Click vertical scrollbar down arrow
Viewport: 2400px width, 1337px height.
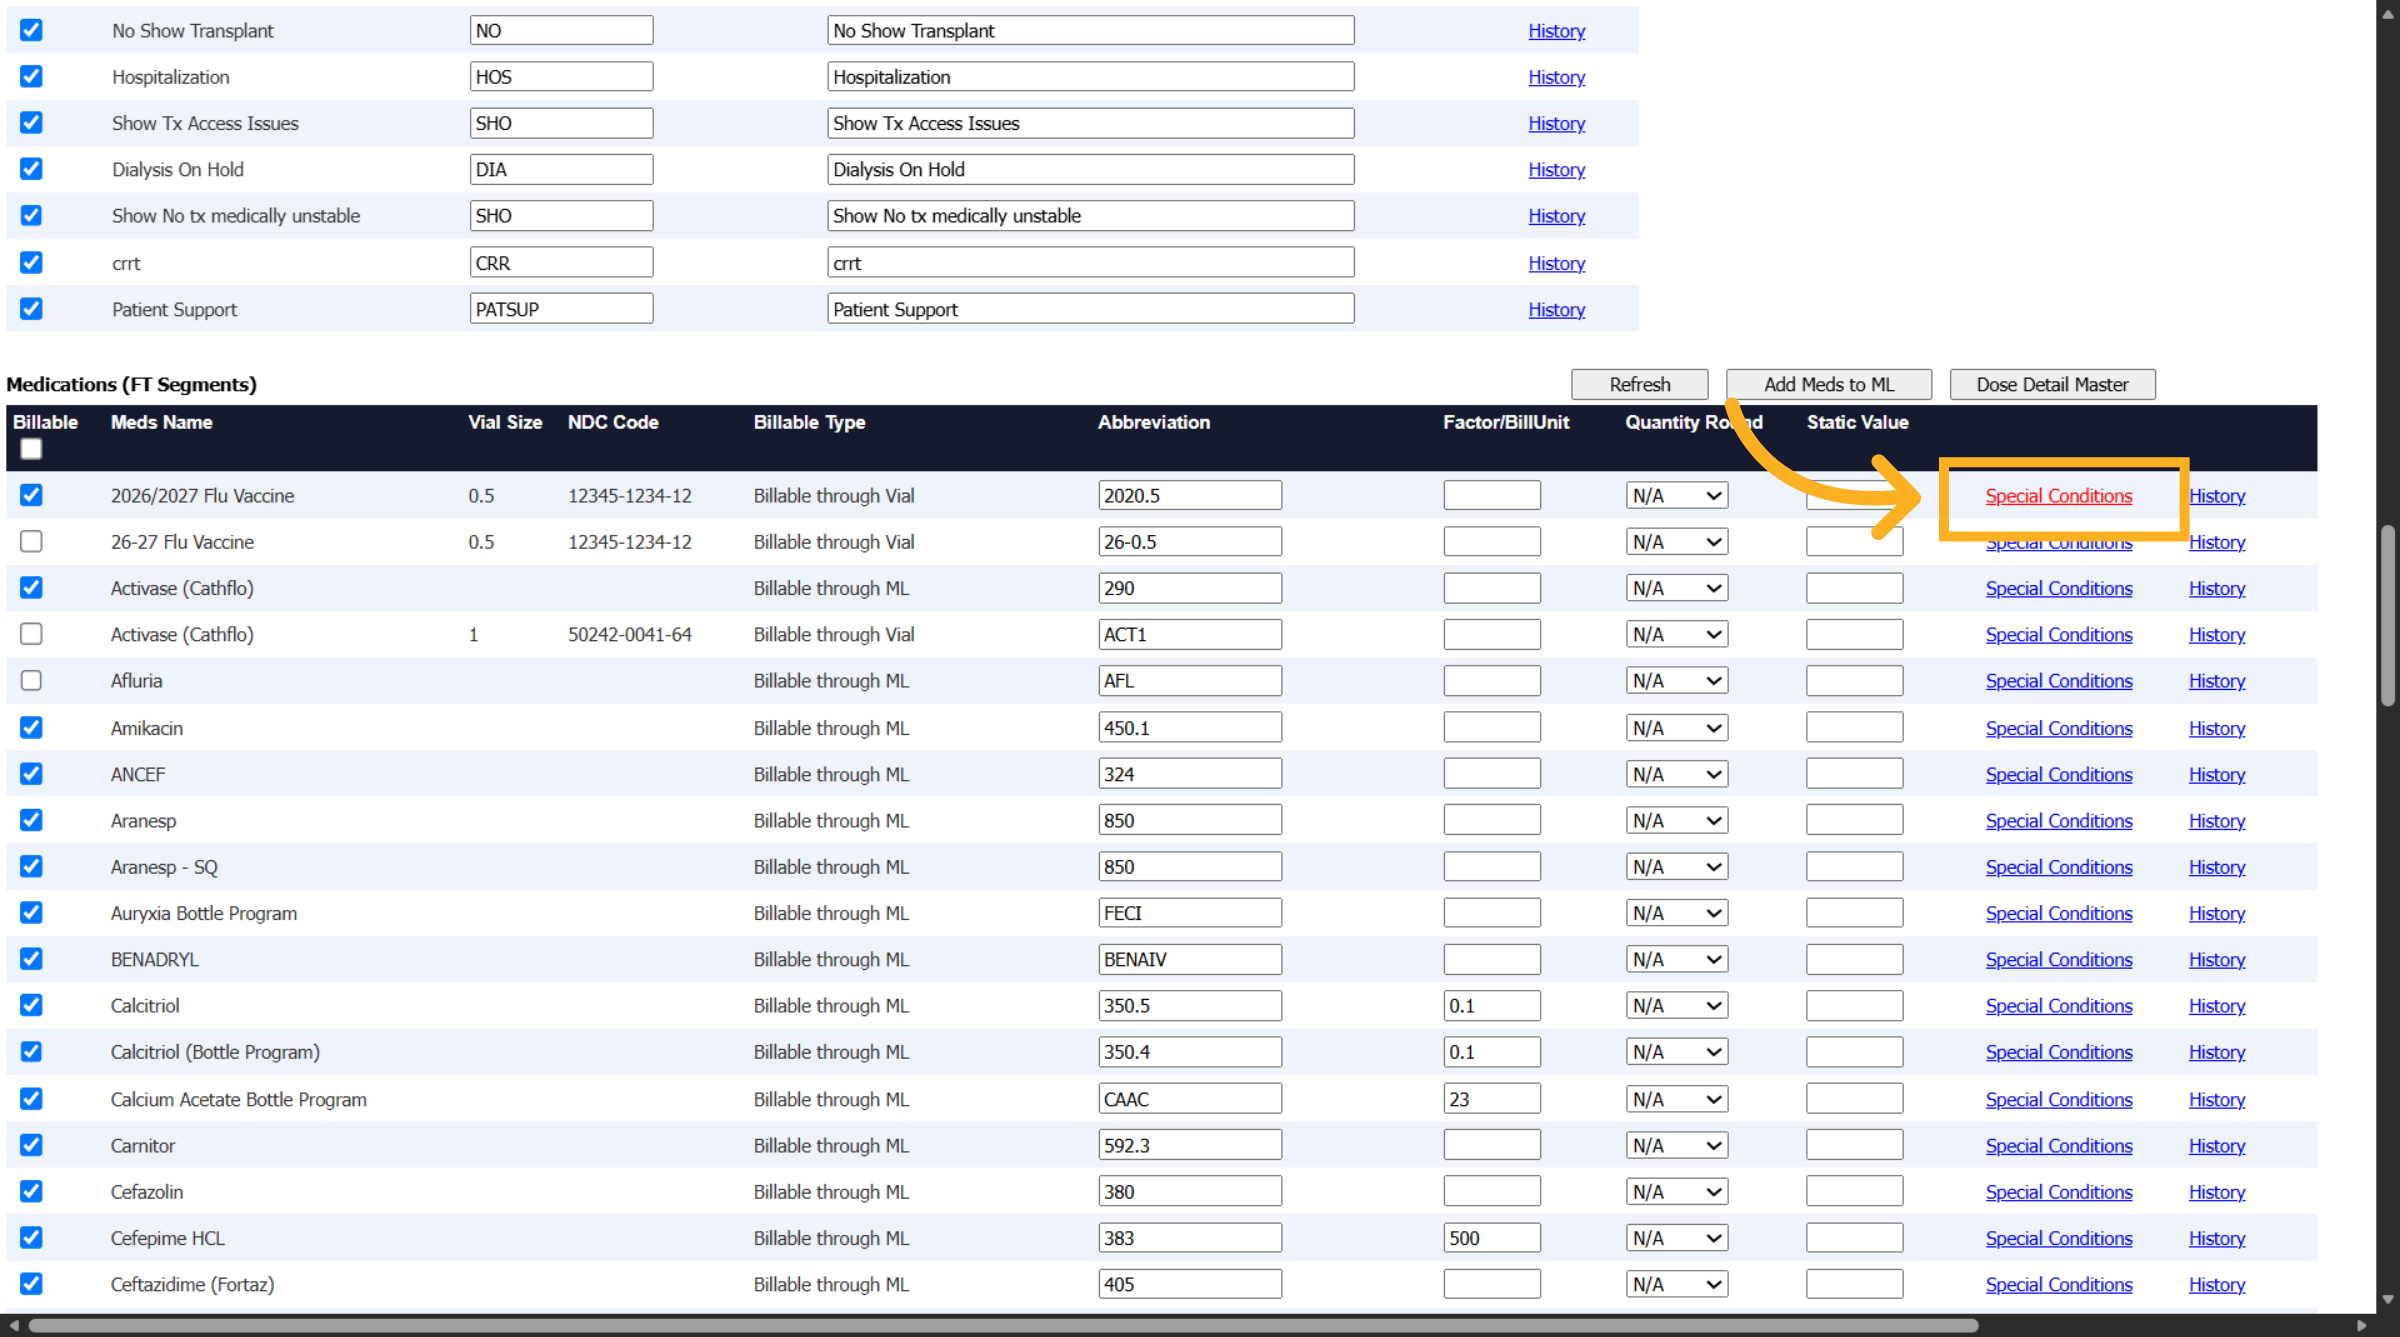[2388, 1299]
